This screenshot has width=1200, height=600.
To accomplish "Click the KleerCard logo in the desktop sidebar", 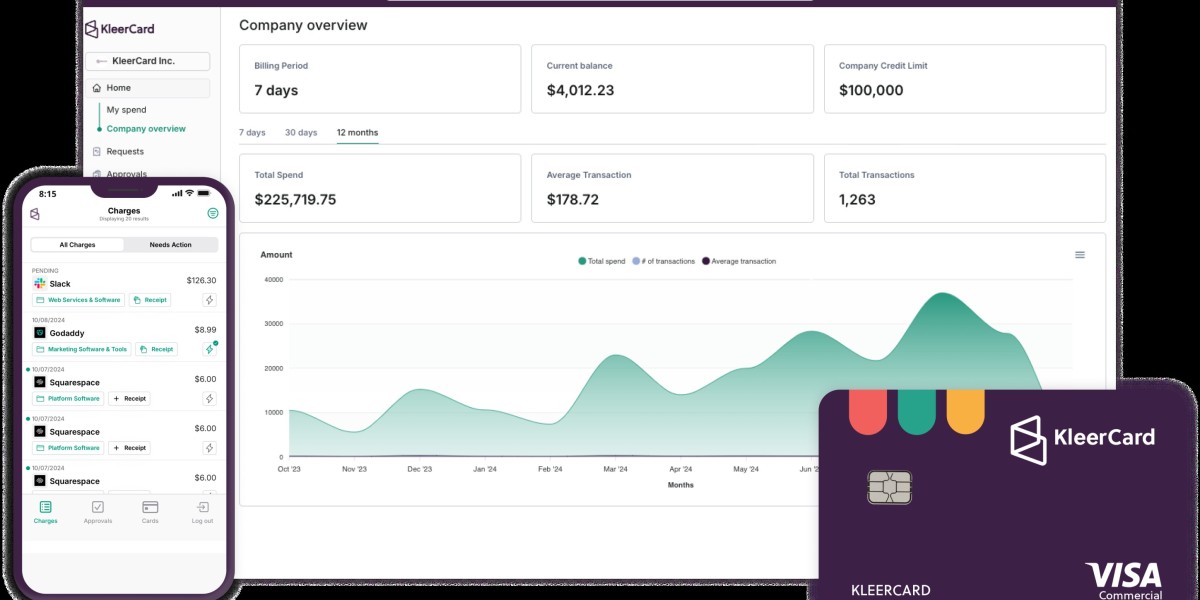I will [120, 29].
